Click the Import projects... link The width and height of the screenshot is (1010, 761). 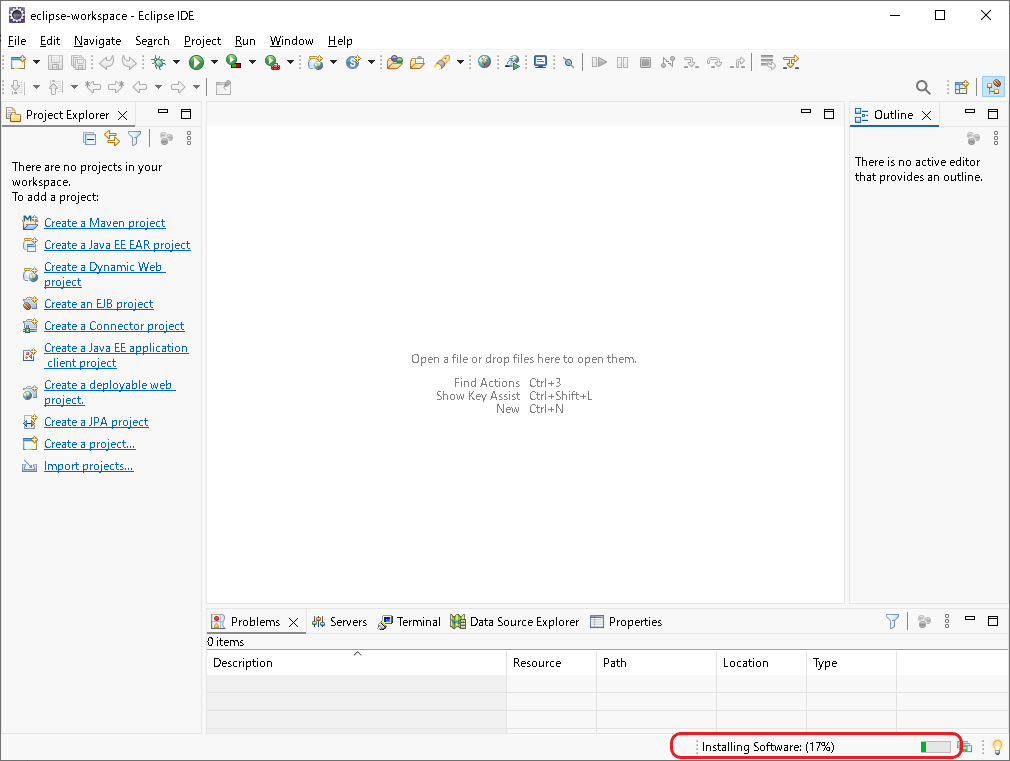(89, 466)
